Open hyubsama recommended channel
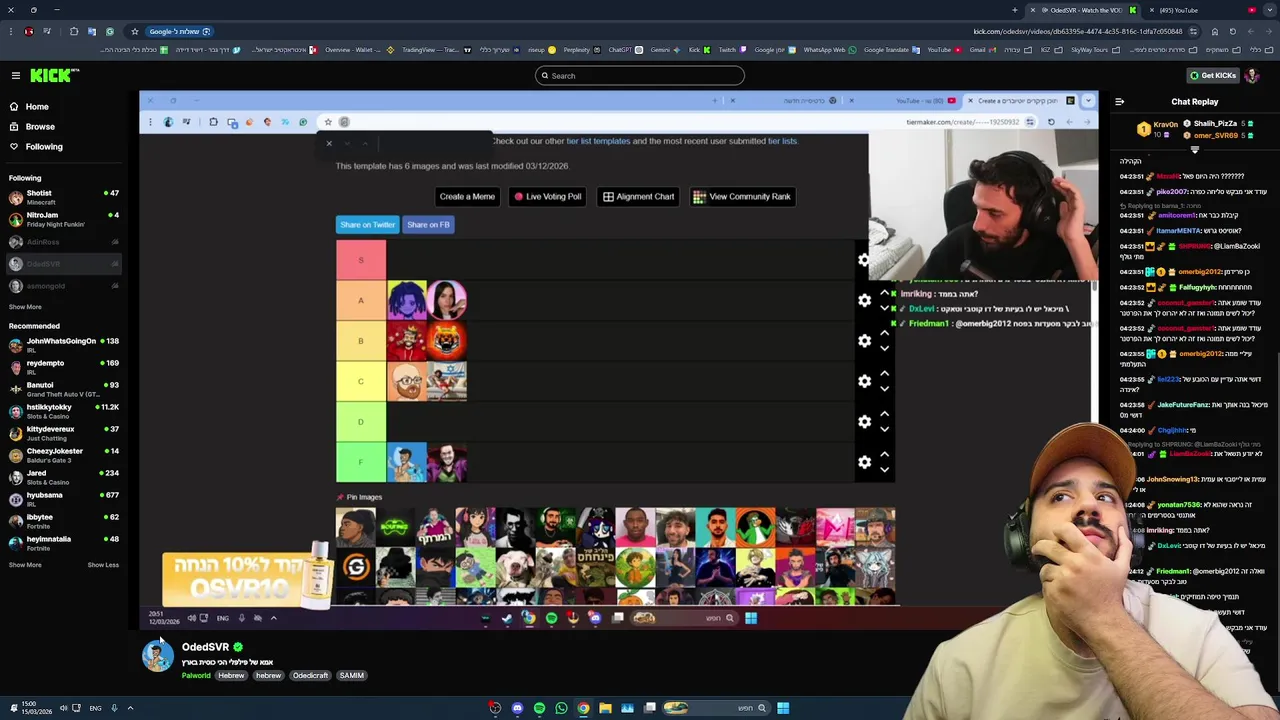This screenshot has width=1280, height=720. (x=62, y=499)
